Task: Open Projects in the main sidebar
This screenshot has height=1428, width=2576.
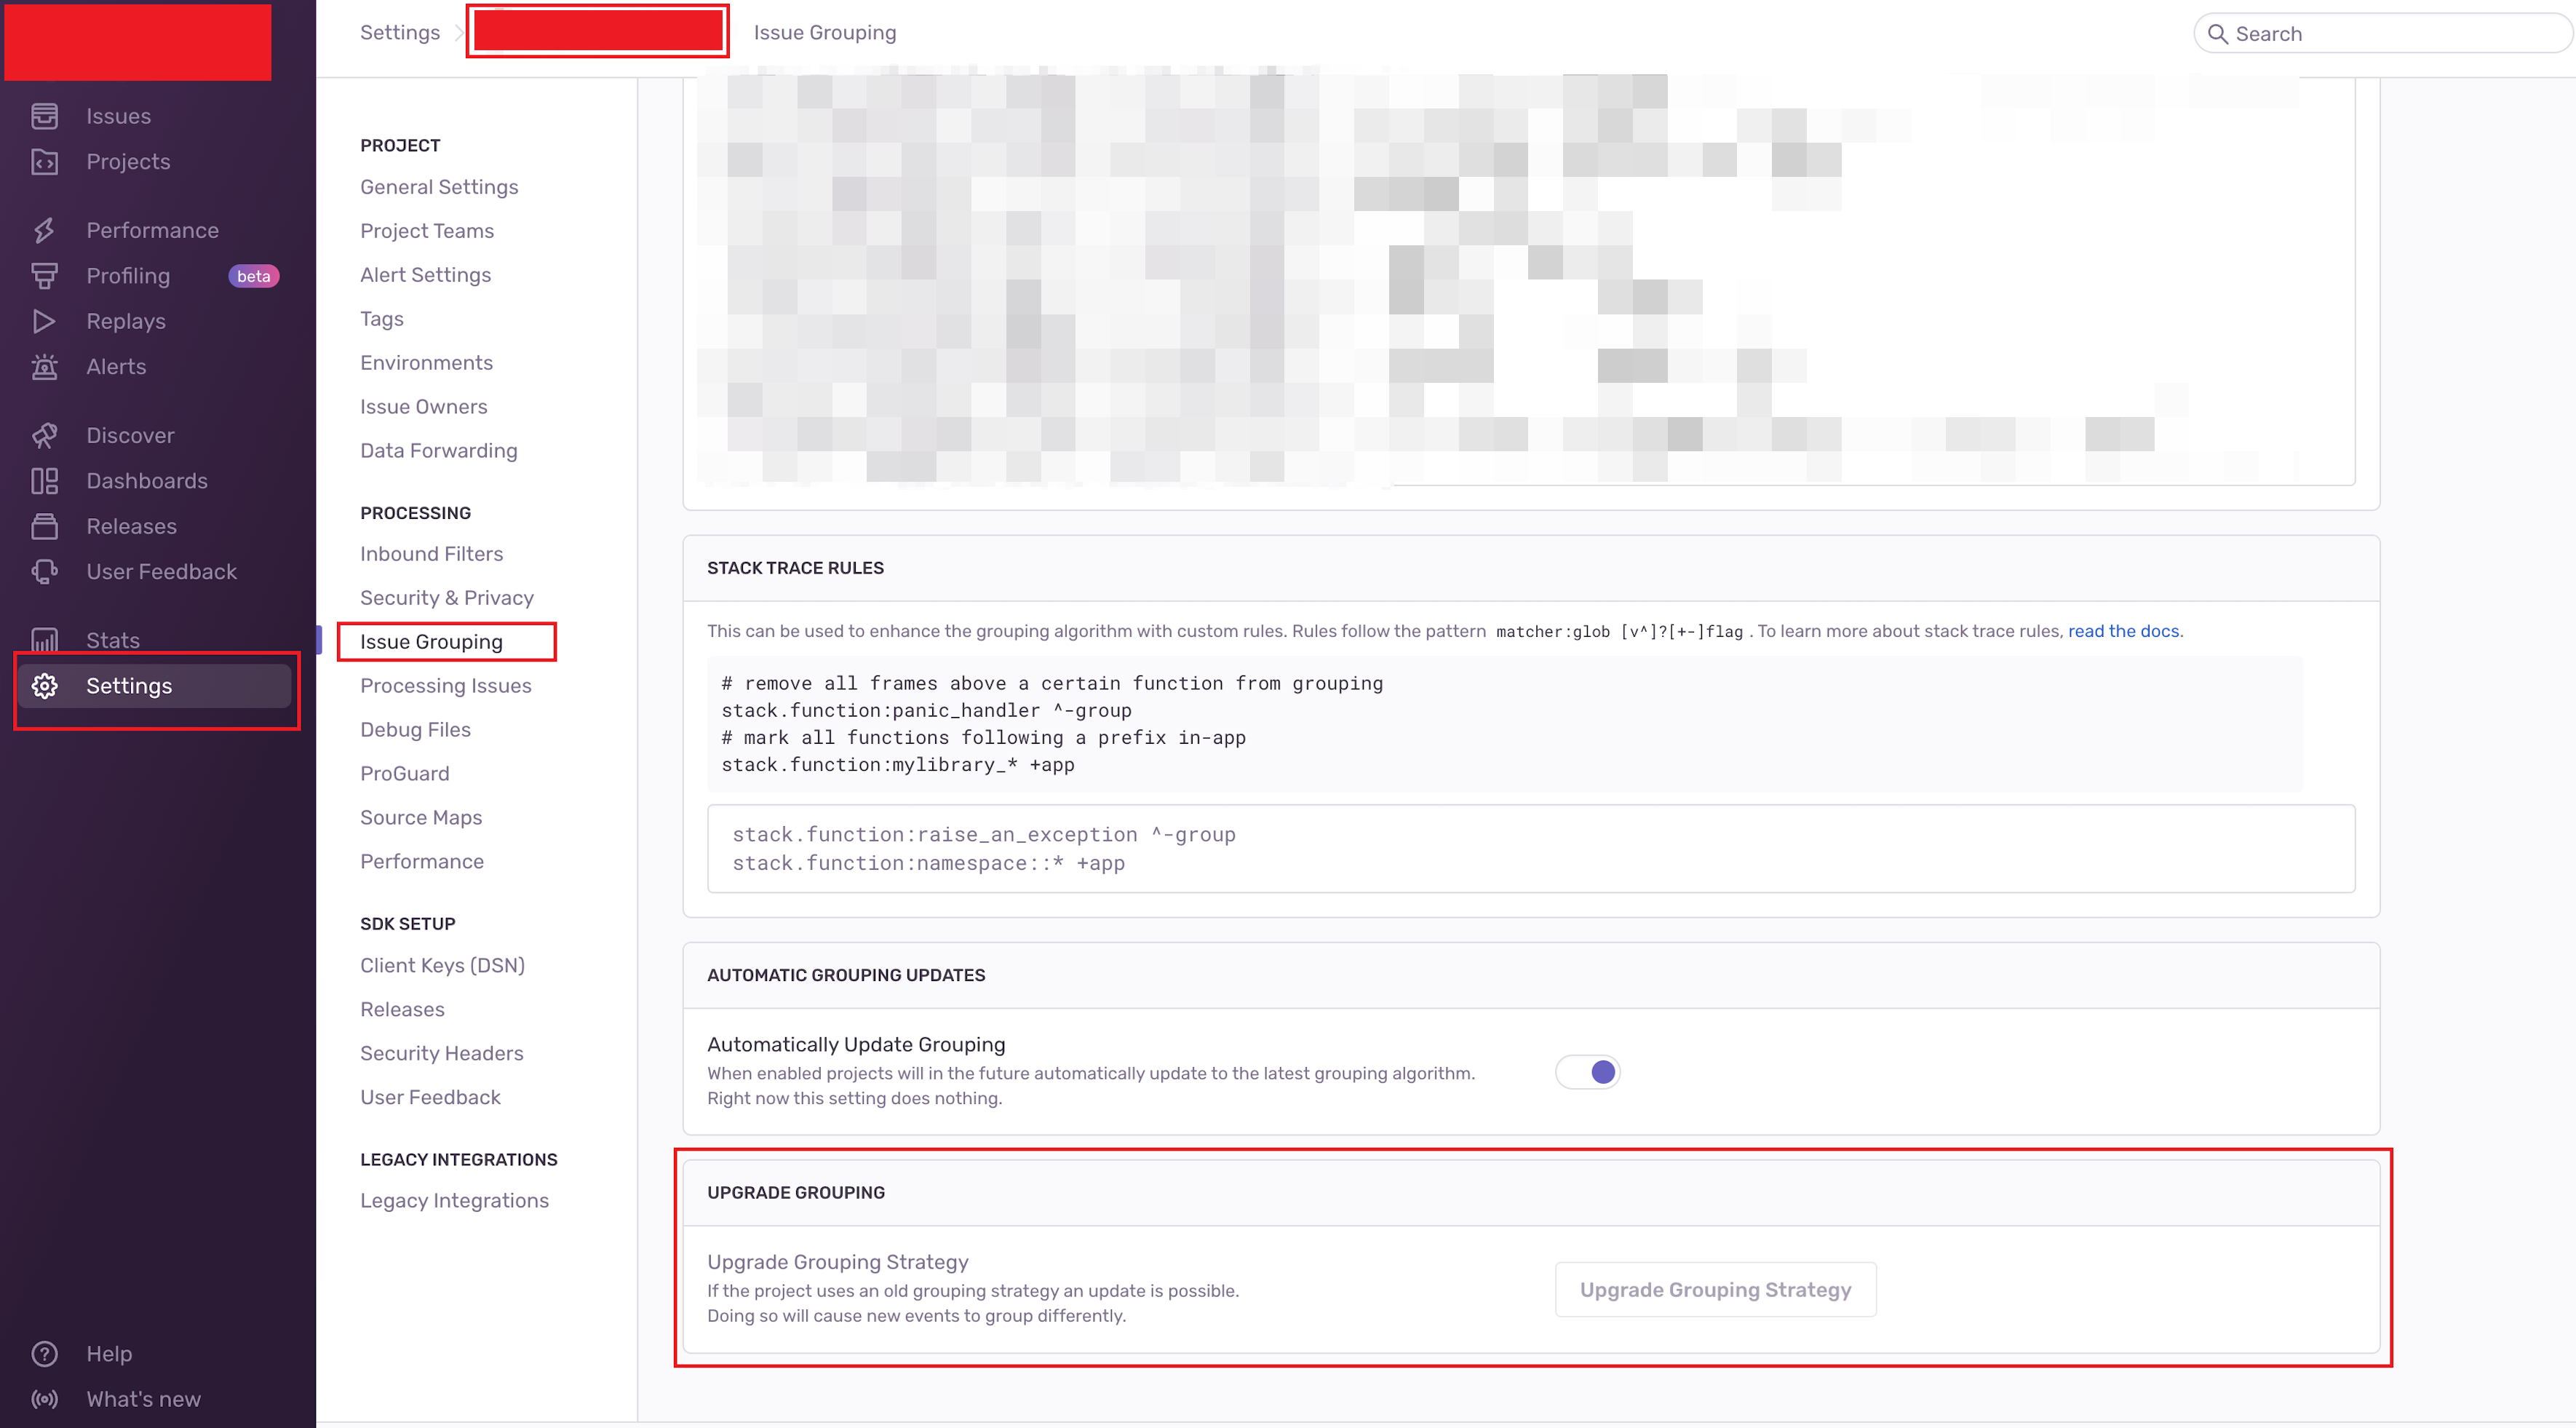Action: [128, 161]
